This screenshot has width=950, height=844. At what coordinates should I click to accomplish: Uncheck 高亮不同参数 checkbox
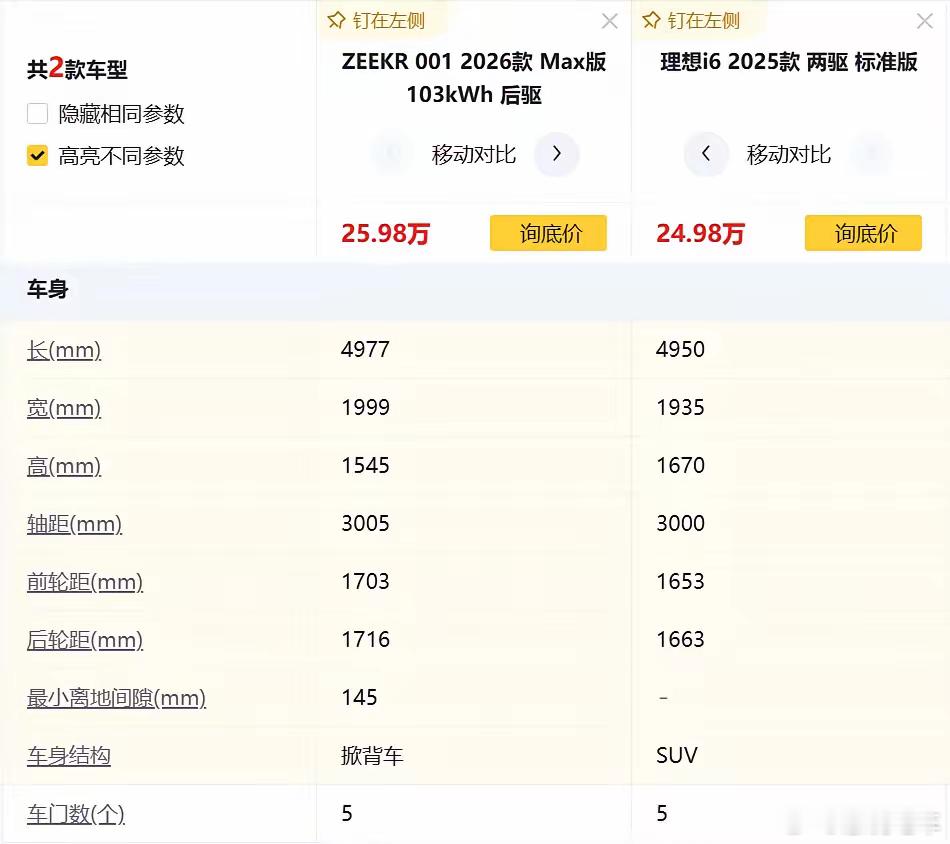coord(38,156)
